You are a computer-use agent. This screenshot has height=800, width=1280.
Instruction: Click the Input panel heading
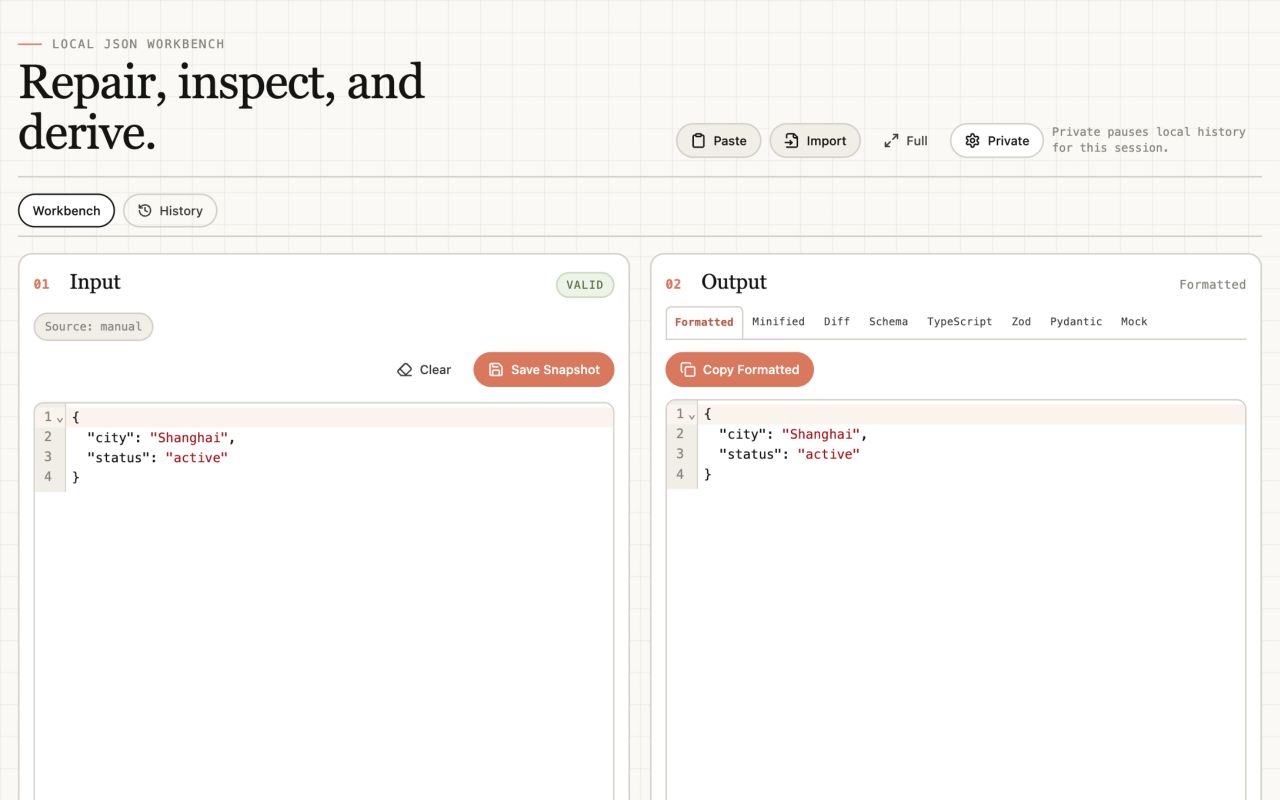(95, 282)
